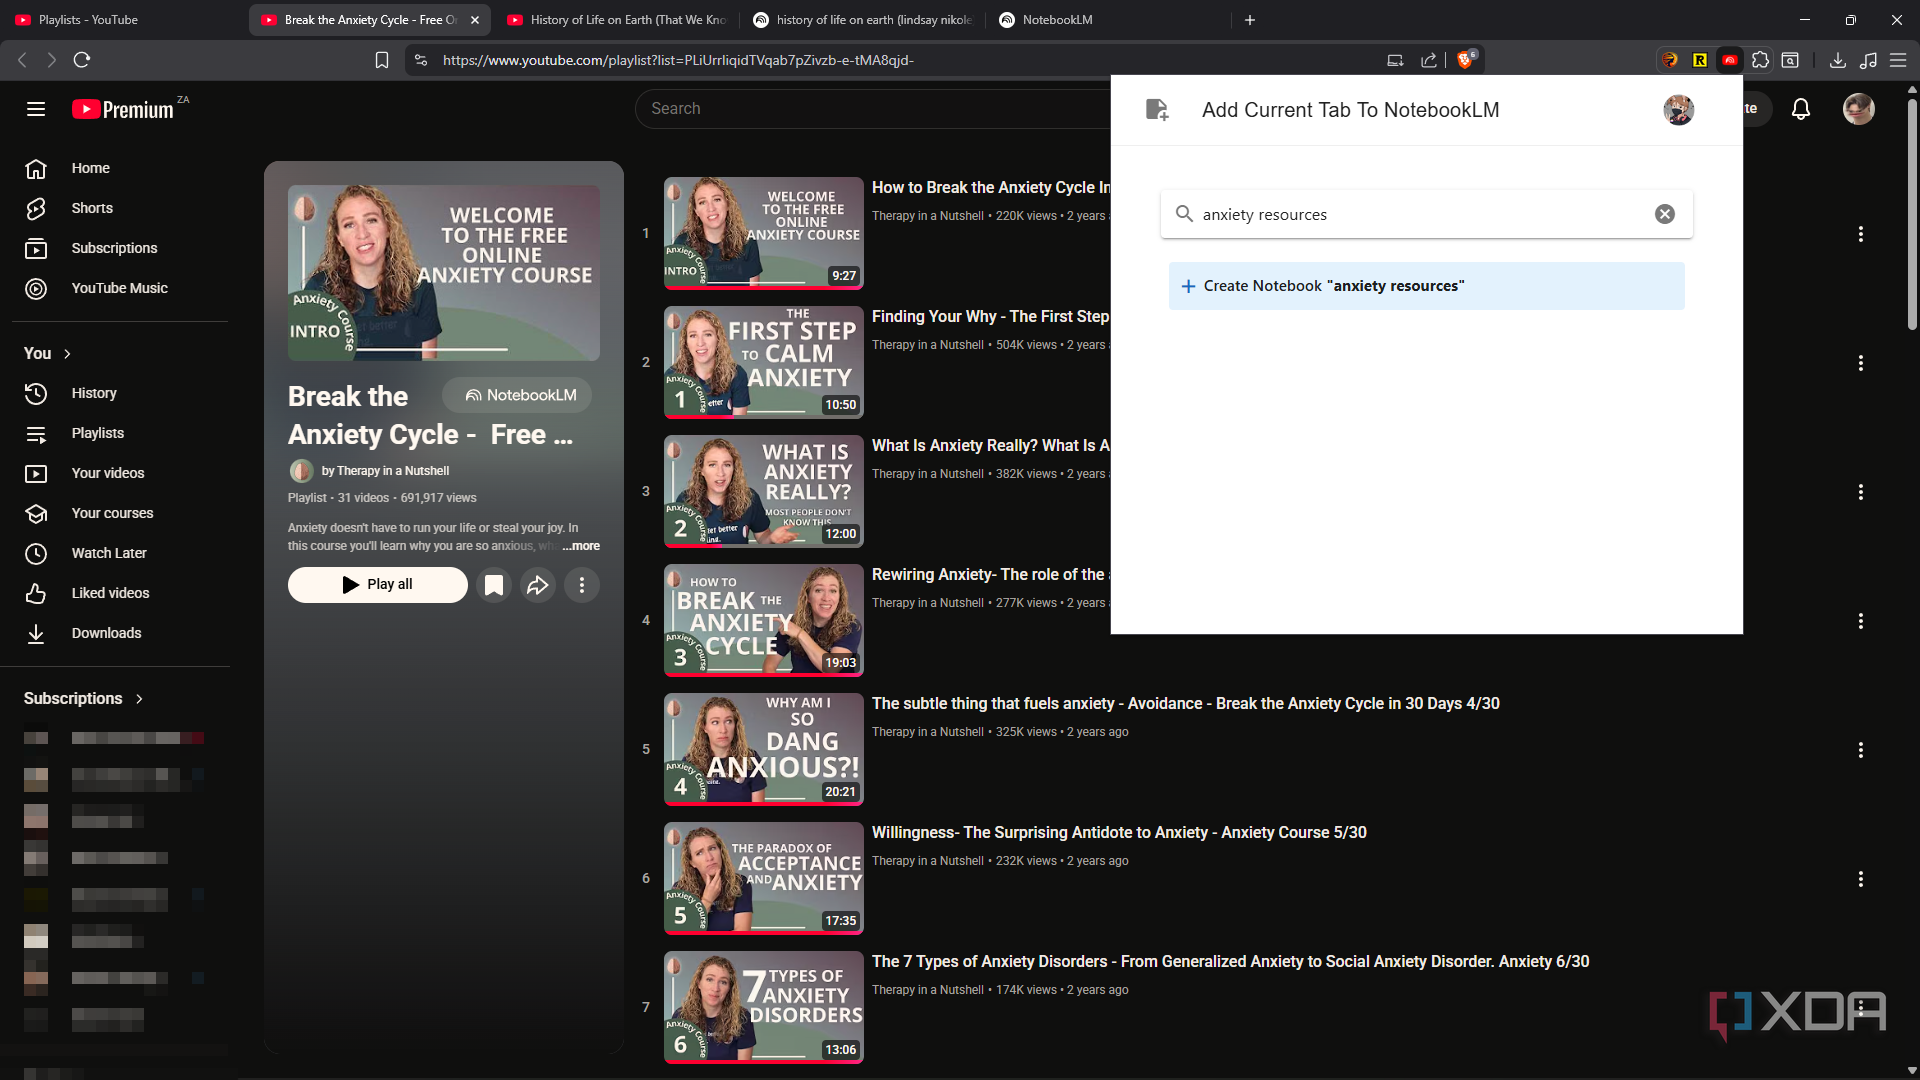Click the Play all button
Screen dimensions: 1920x1080
click(x=377, y=585)
